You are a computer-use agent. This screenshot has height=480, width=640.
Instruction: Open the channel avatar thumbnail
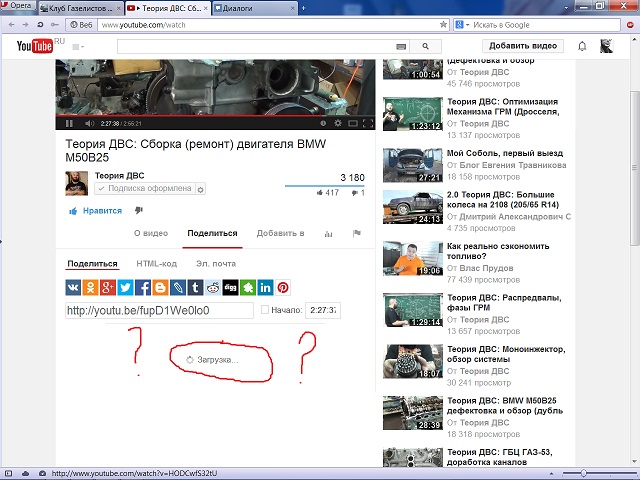[x=77, y=183]
